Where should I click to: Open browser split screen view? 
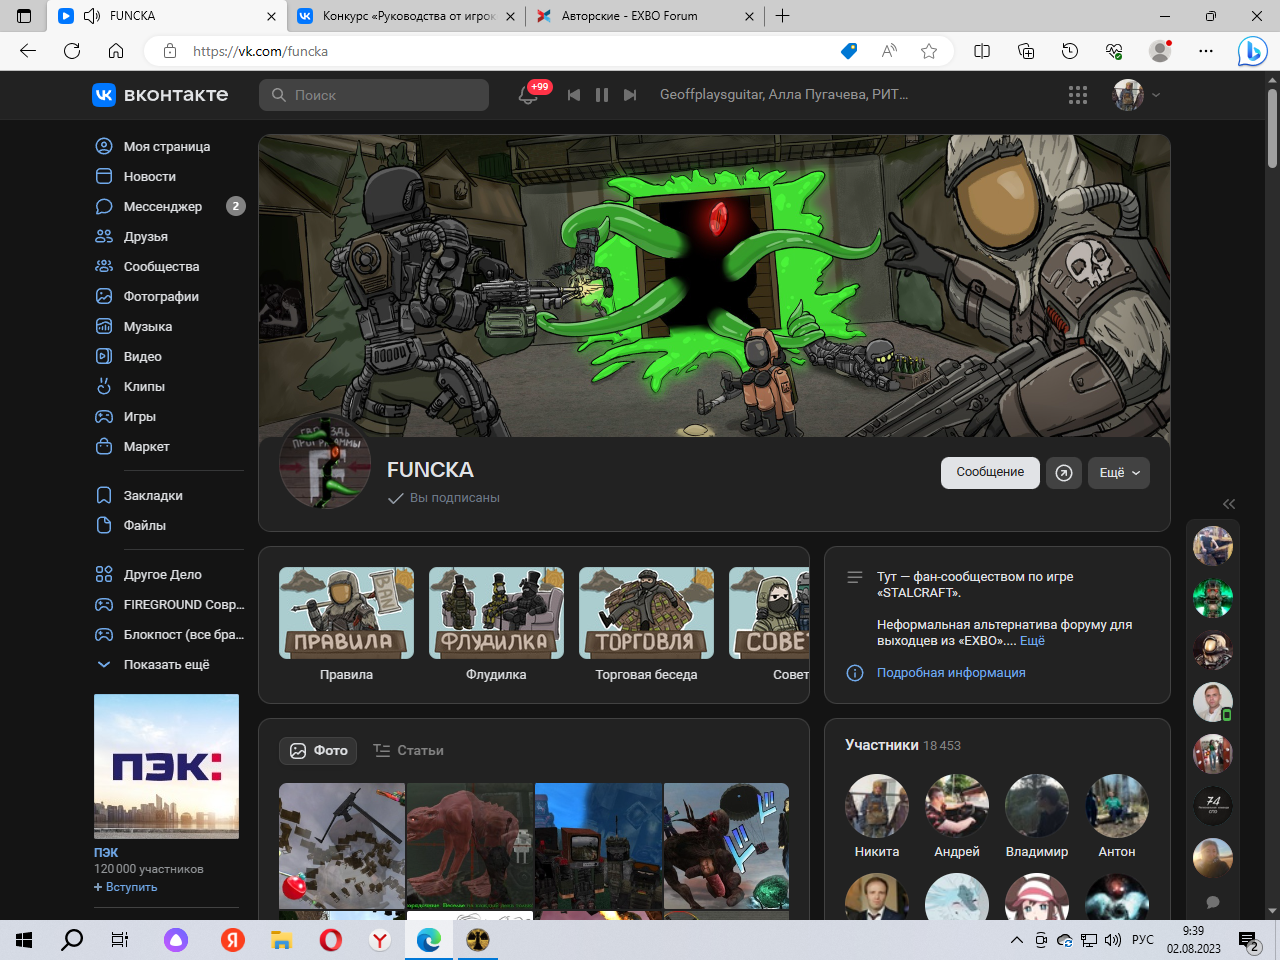tap(982, 51)
